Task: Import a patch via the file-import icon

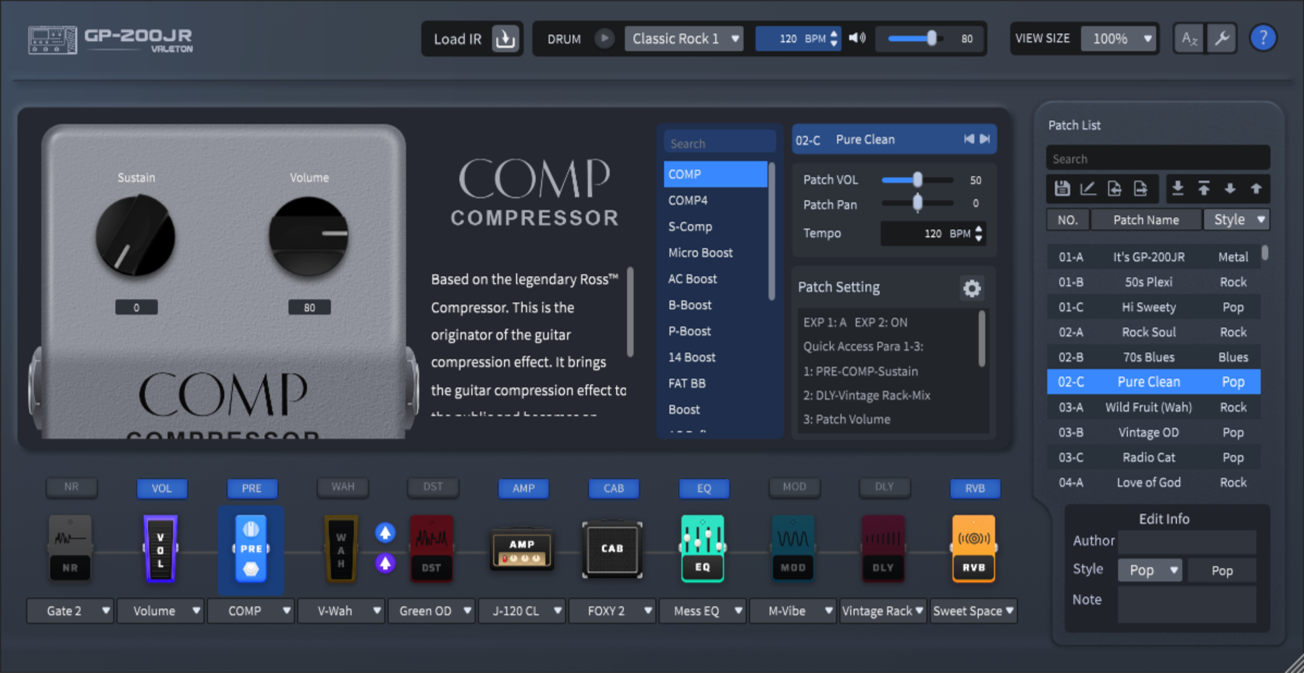Action: pyautogui.click(x=1113, y=188)
